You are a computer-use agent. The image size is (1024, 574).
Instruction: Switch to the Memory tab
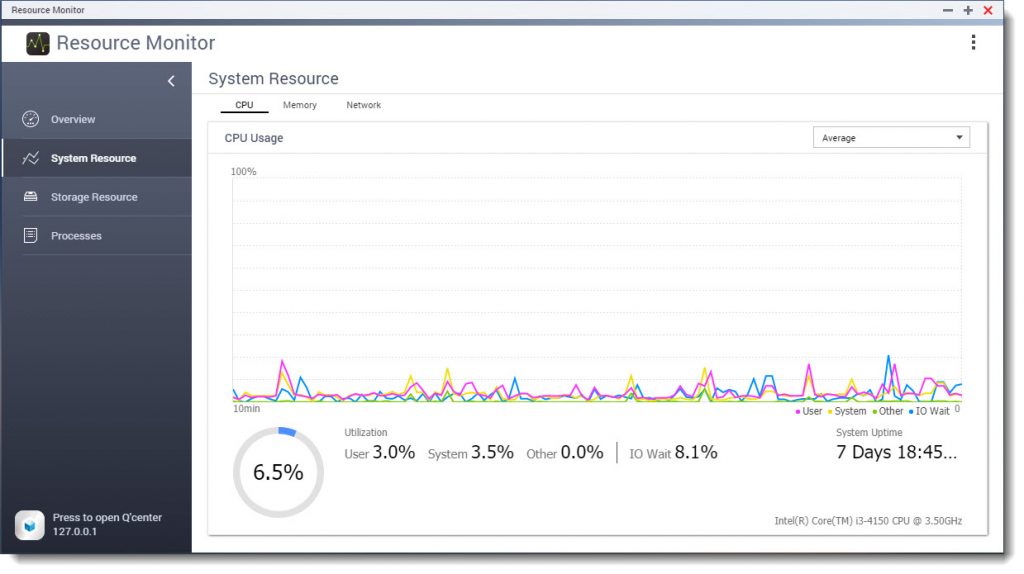[299, 105]
